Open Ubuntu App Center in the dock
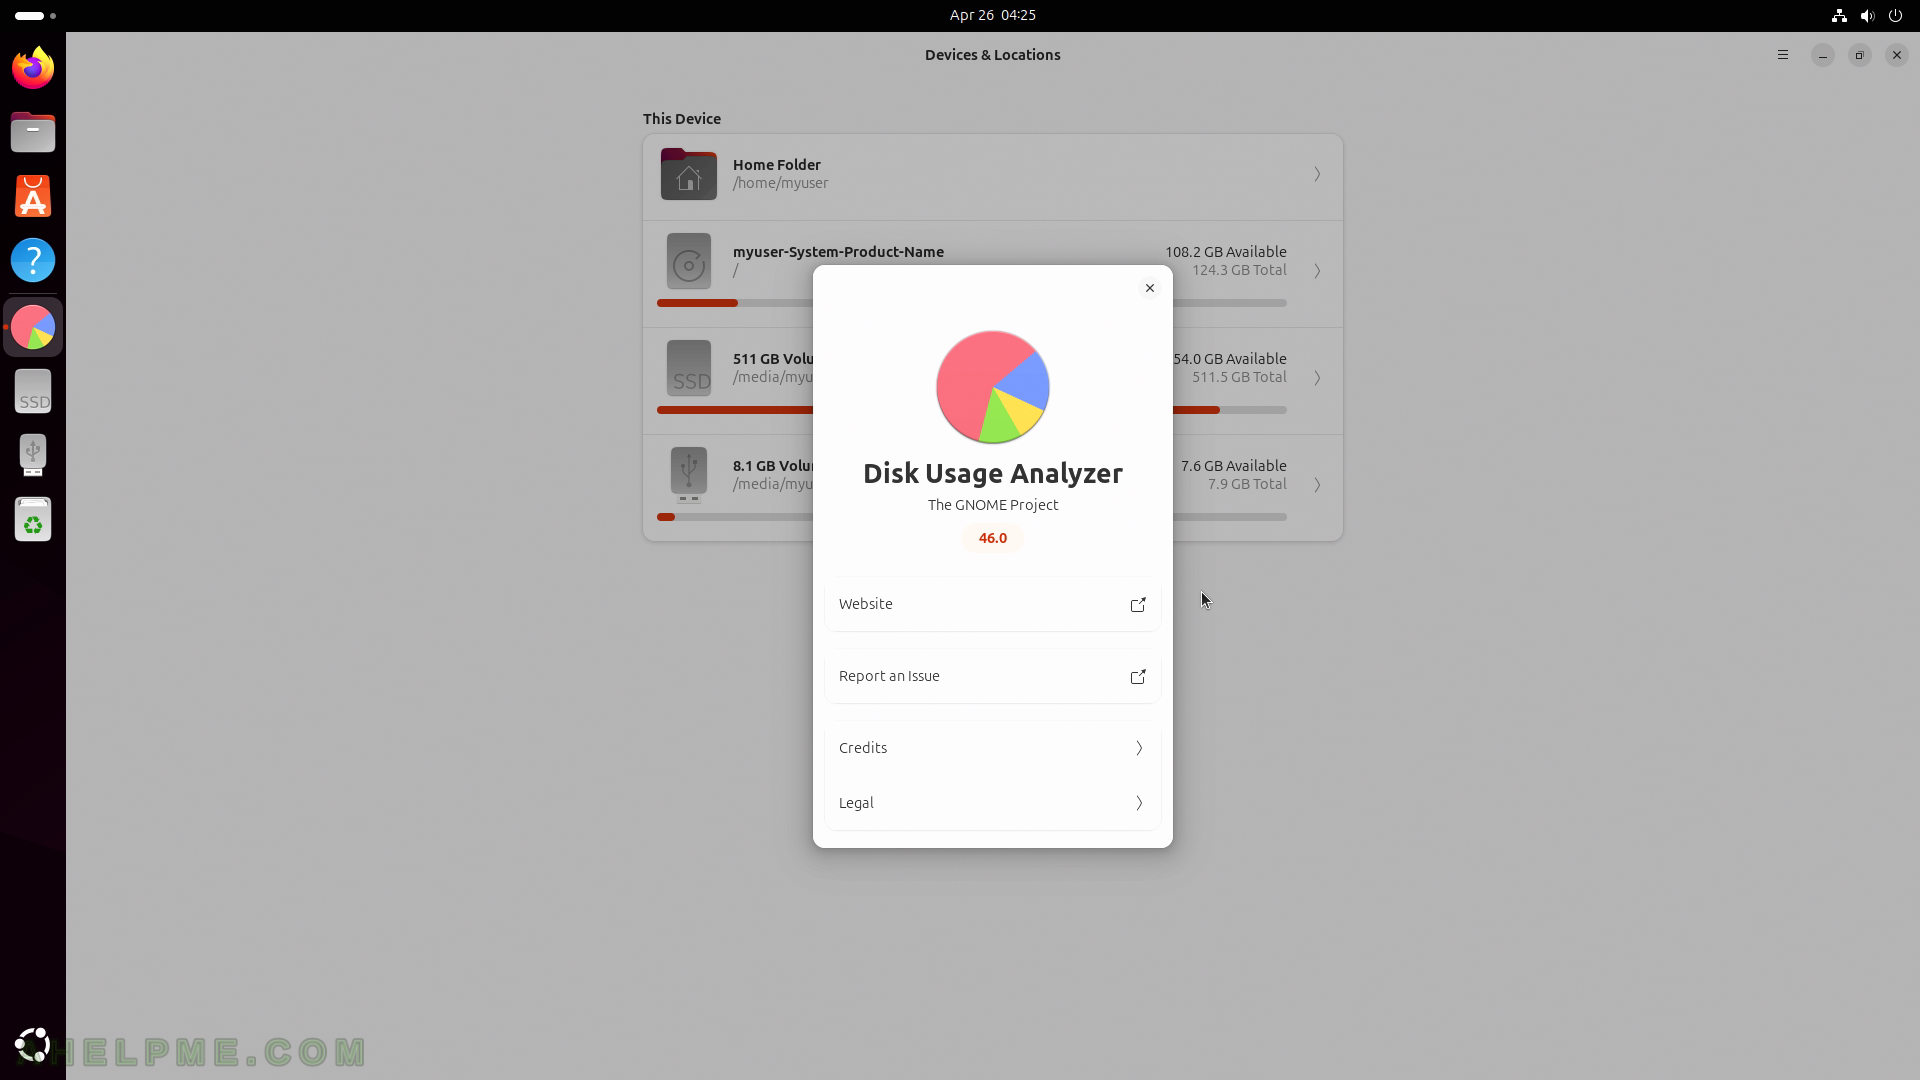 tap(33, 196)
